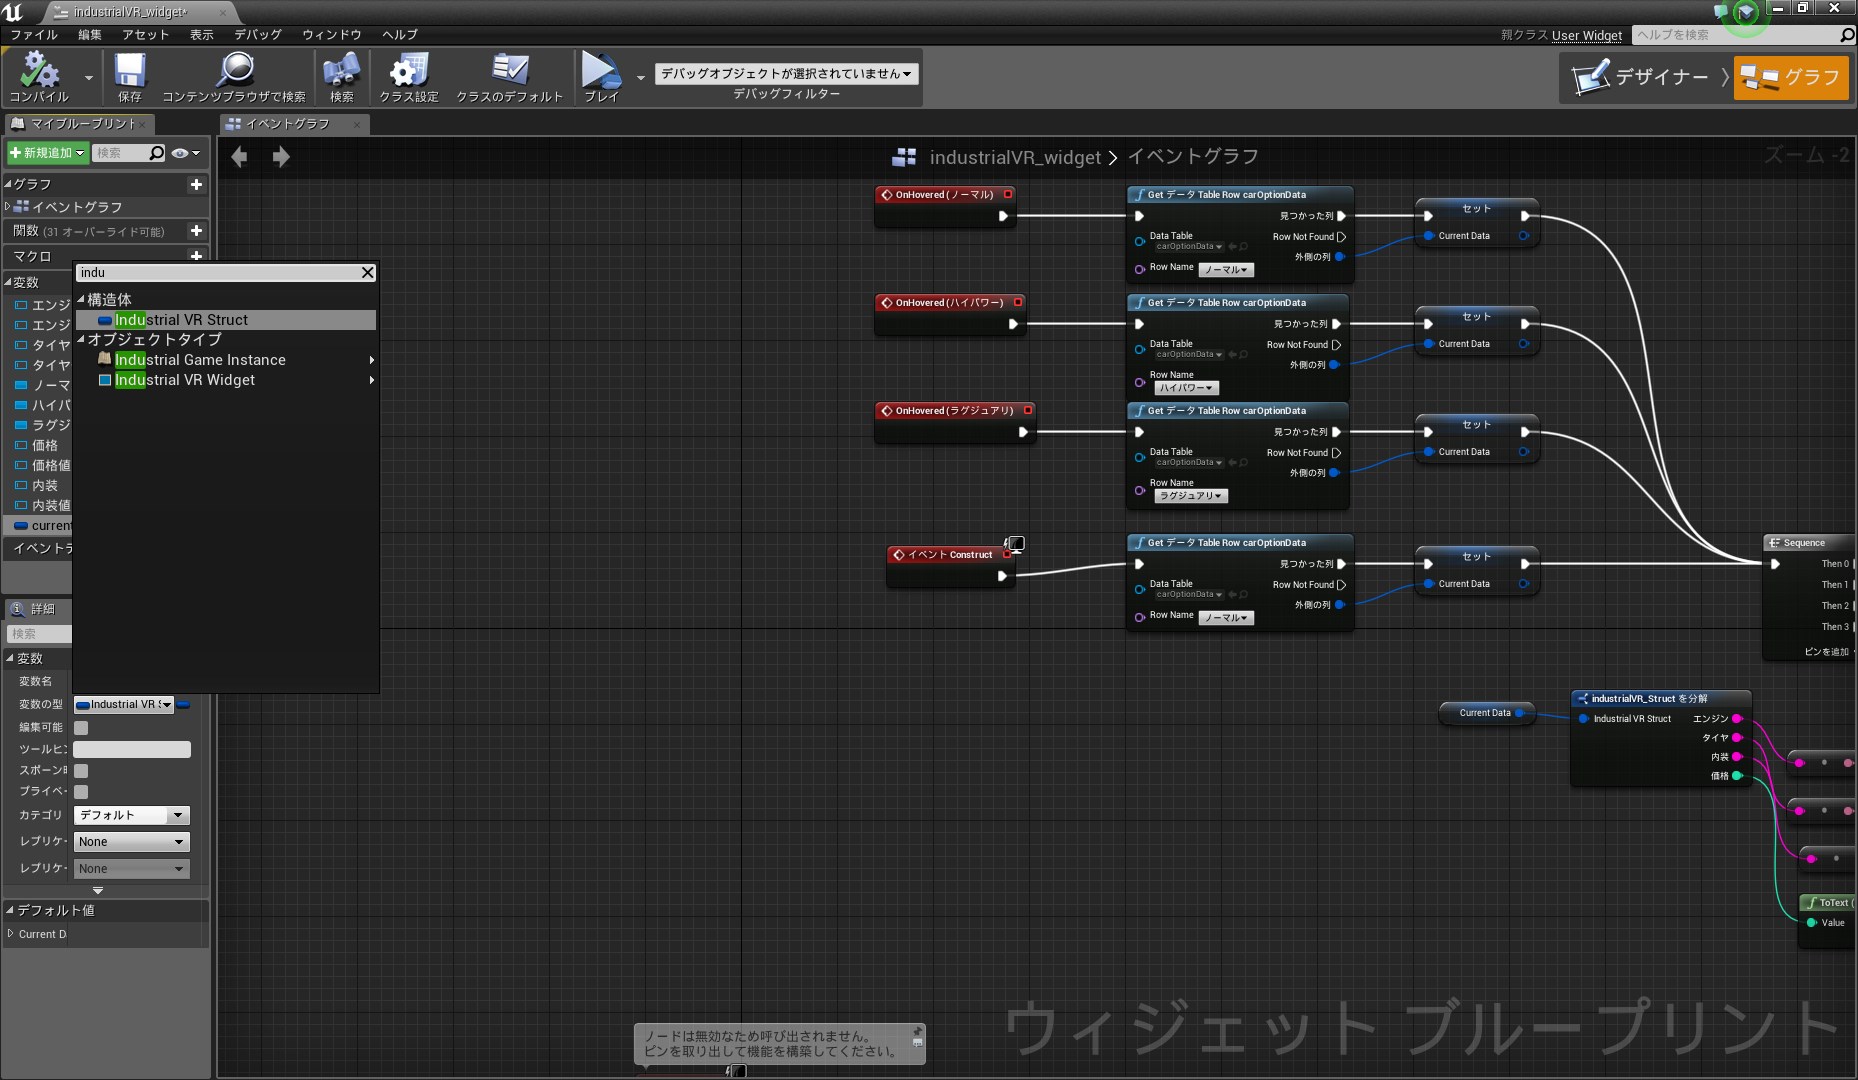Screen dimensions: 1858x1080
Task: Start play with the プレイ icon
Action: pos(601,78)
